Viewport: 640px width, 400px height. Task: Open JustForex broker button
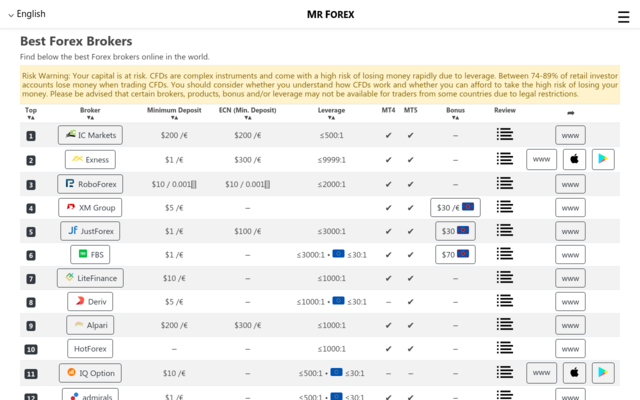coord(90,231)
